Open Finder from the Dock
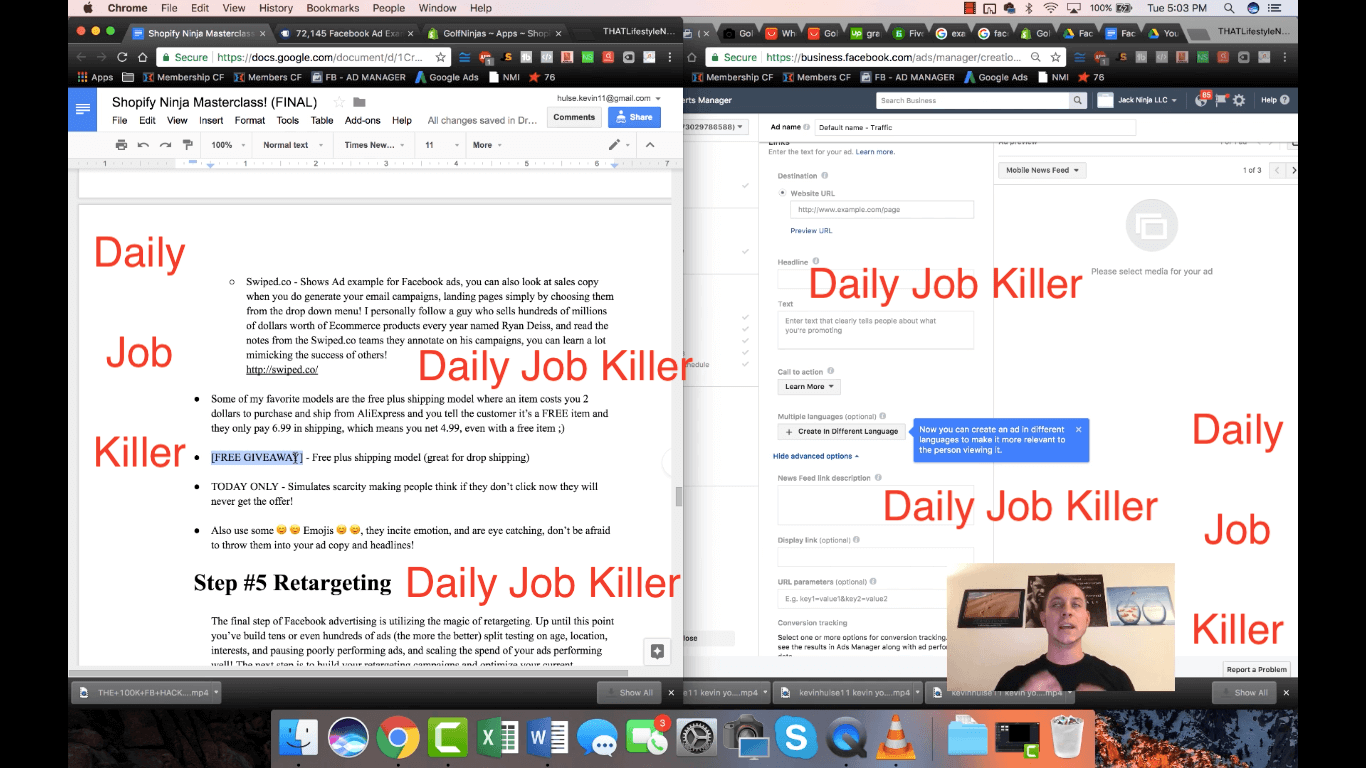Screen dimensions: 1366x768 coord(299,739)
